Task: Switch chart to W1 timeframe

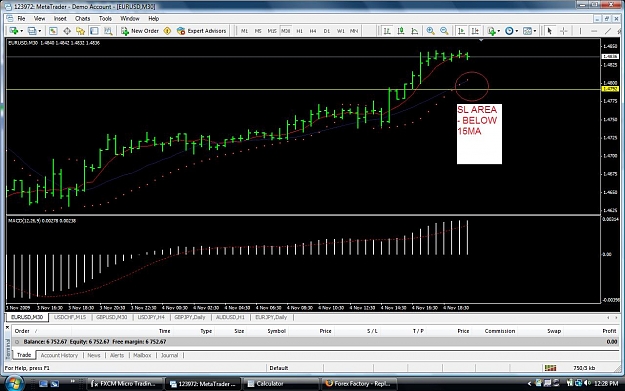Action: (341, 31)
